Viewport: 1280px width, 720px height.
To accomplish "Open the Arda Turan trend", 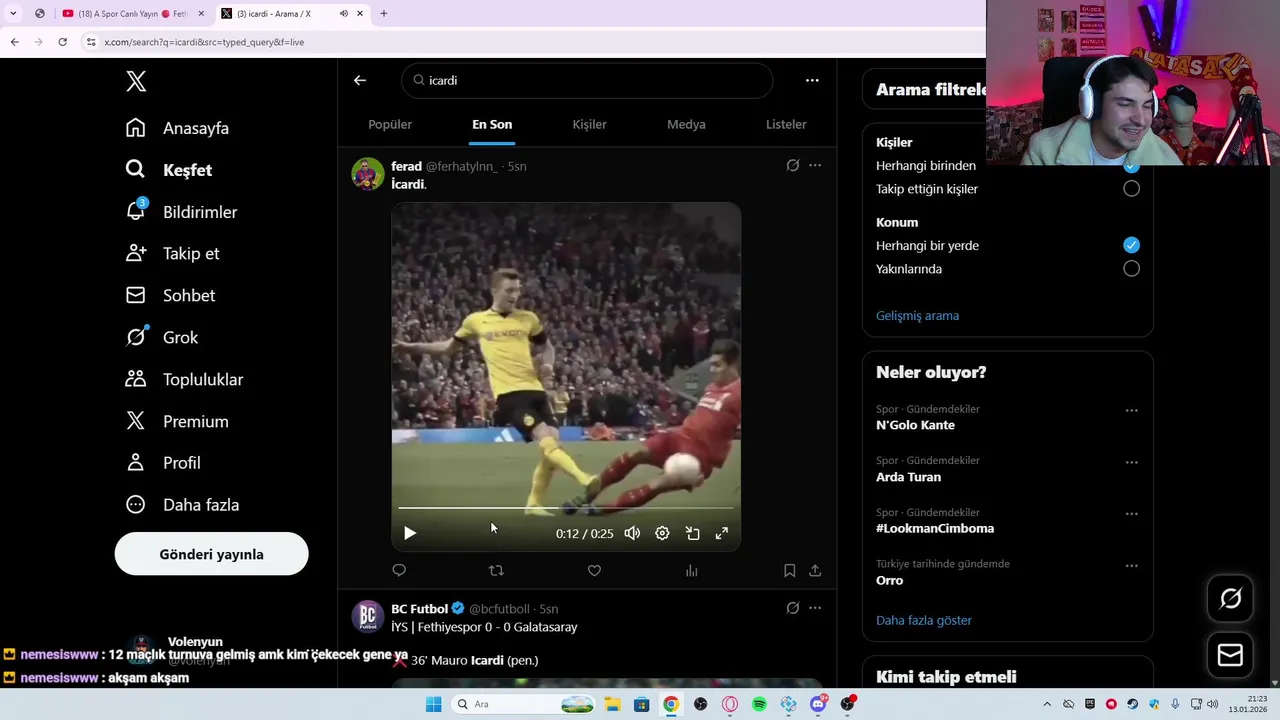I will click(x=908, y=477).
